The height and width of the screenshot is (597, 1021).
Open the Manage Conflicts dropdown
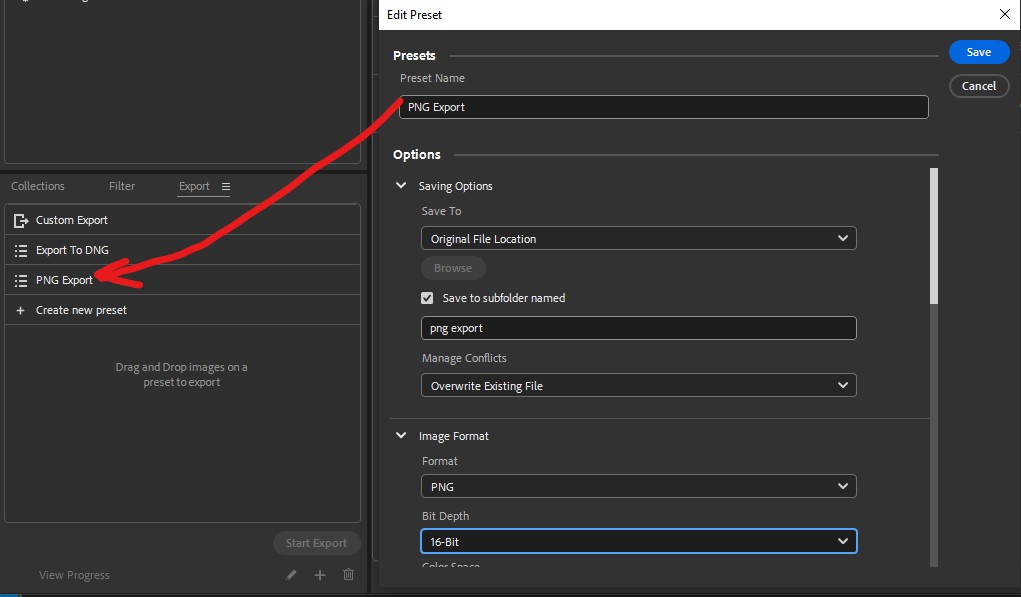(638, 385)
